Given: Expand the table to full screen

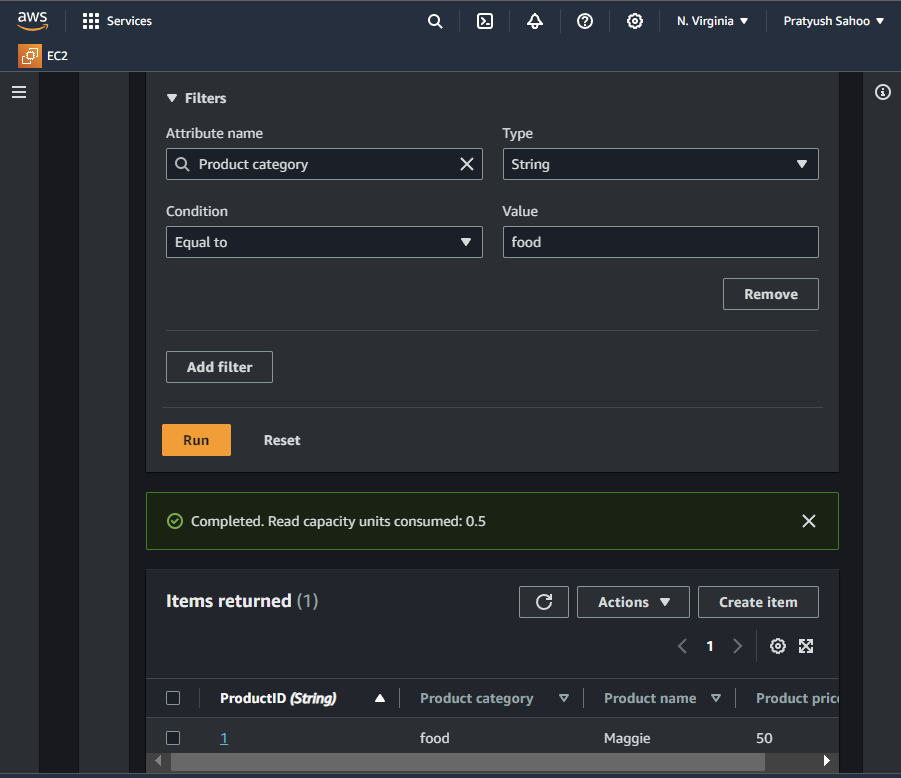Looking at the screenshot, I should pyautogui.click(x=806, y=646).
